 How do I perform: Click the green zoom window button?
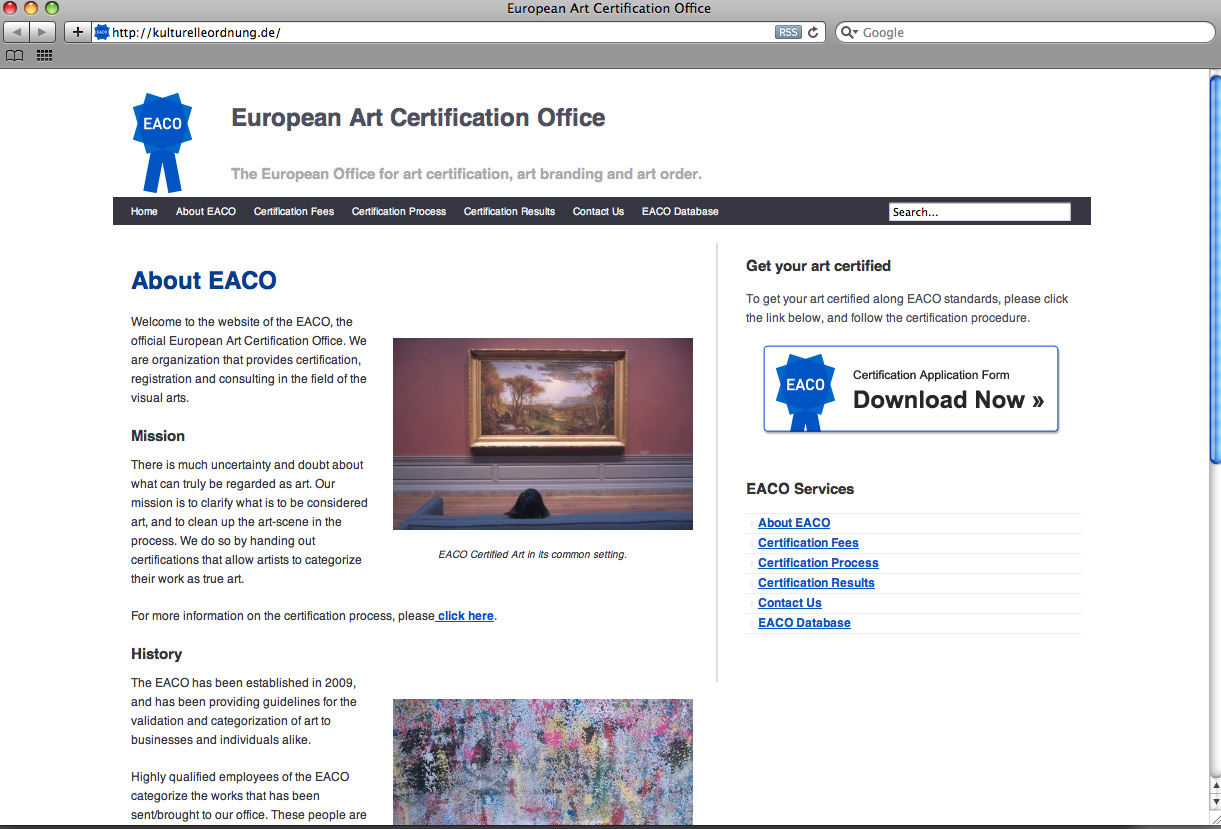point(52,8)
